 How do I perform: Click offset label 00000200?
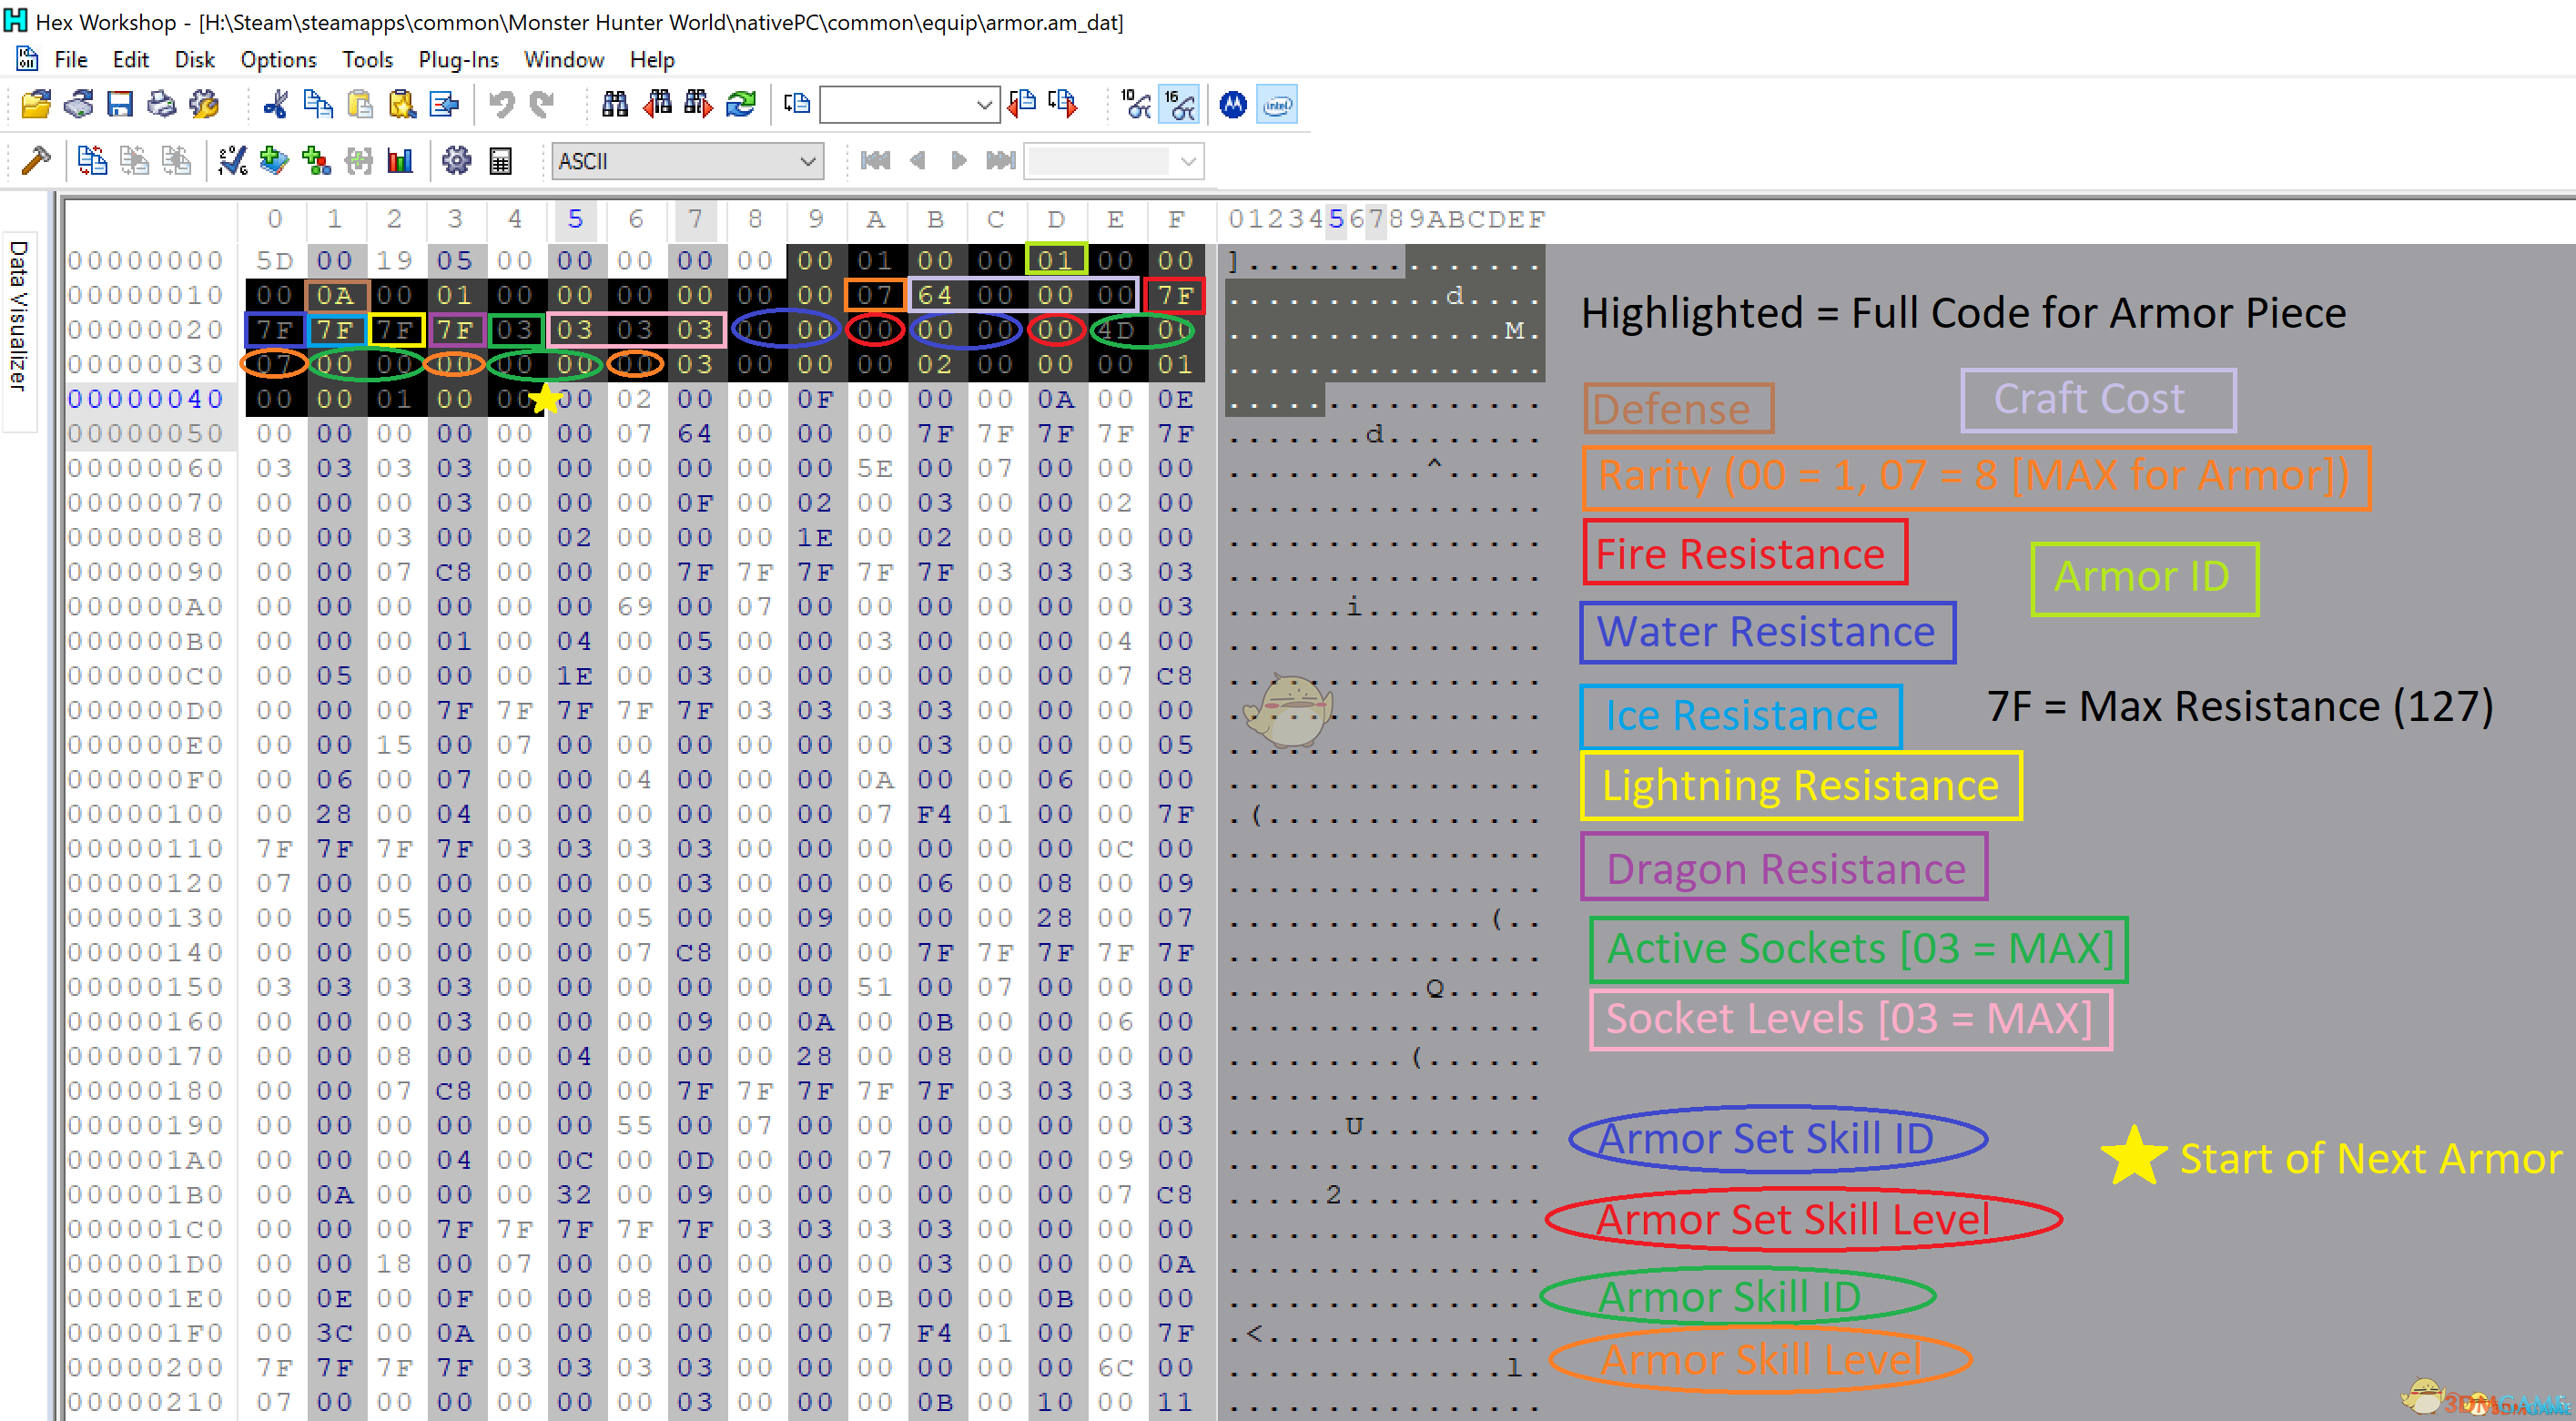coord(146,1367)
